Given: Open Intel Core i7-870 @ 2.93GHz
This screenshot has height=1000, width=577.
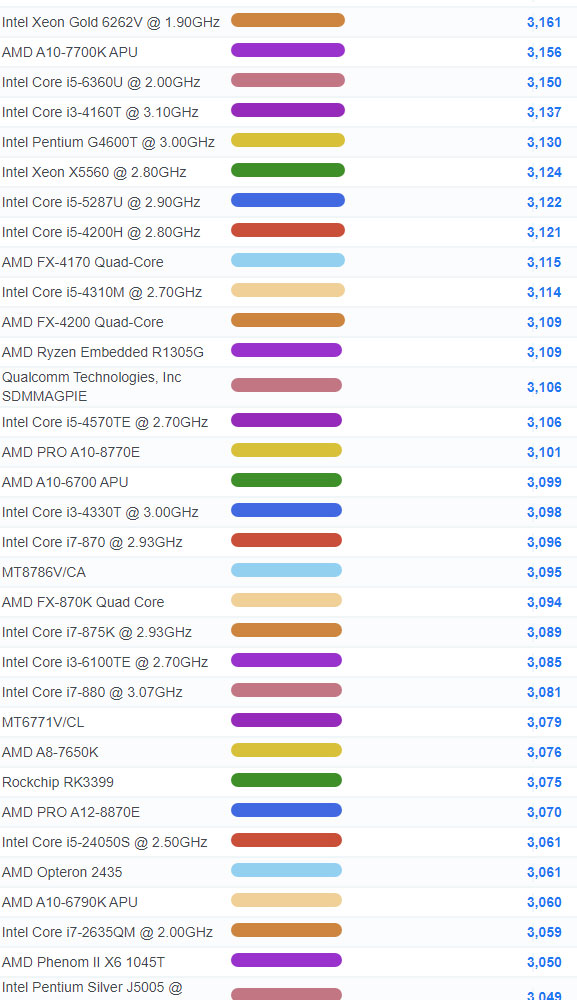Looking at the screenshot, I should coord(92,542).
